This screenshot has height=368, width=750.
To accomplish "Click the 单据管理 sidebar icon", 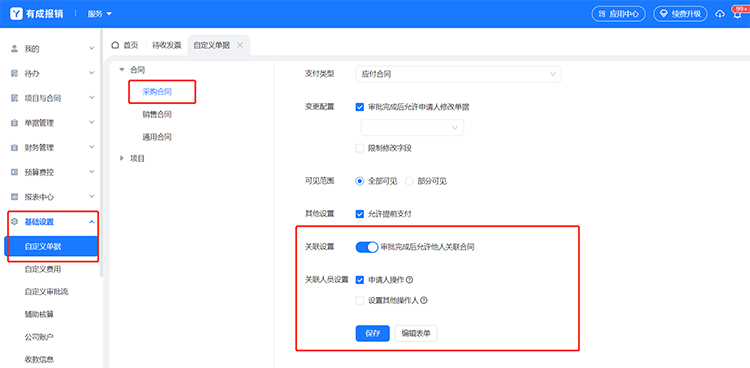I will 14,123.
